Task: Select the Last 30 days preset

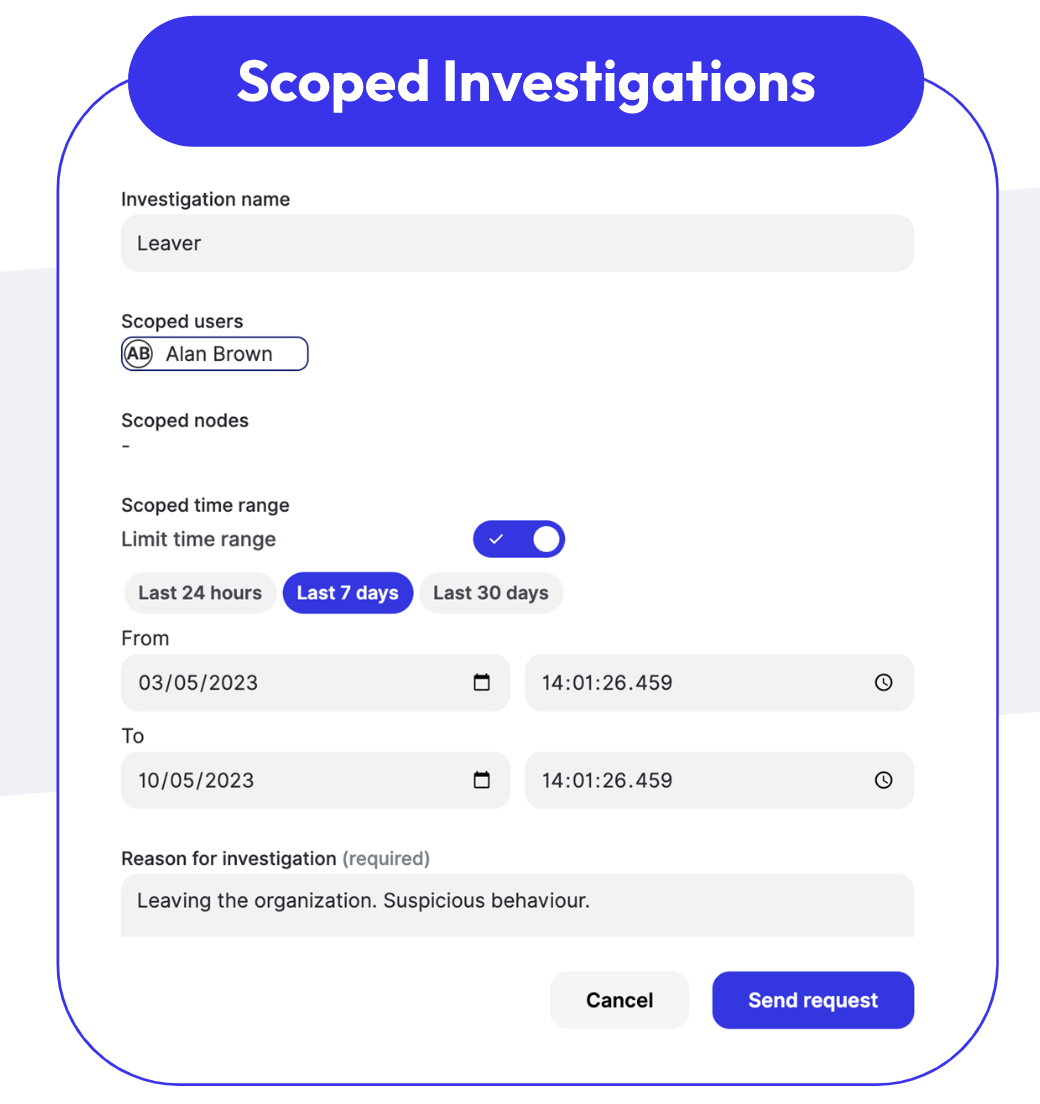Action: 491,593
